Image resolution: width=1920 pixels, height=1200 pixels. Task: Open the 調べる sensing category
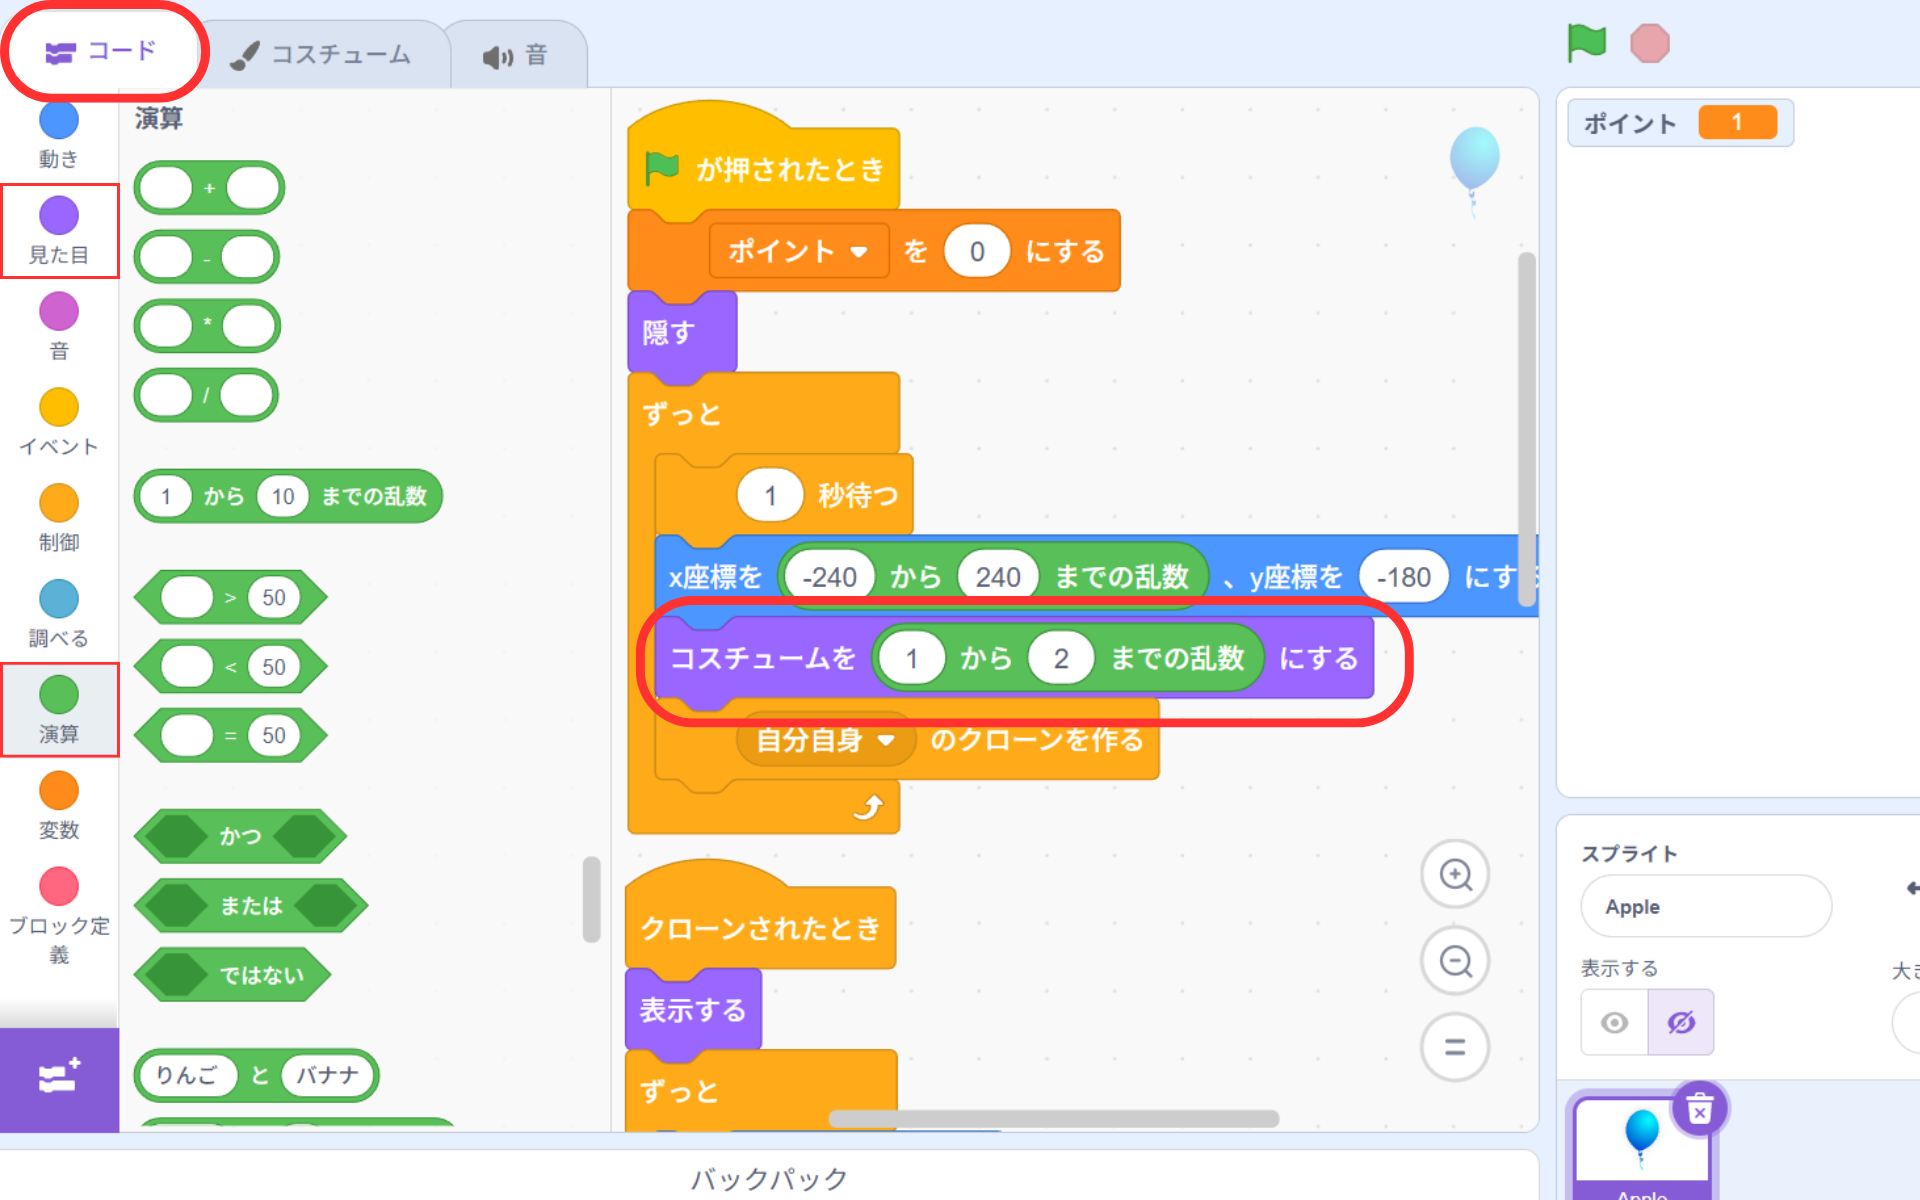(59, 613)
